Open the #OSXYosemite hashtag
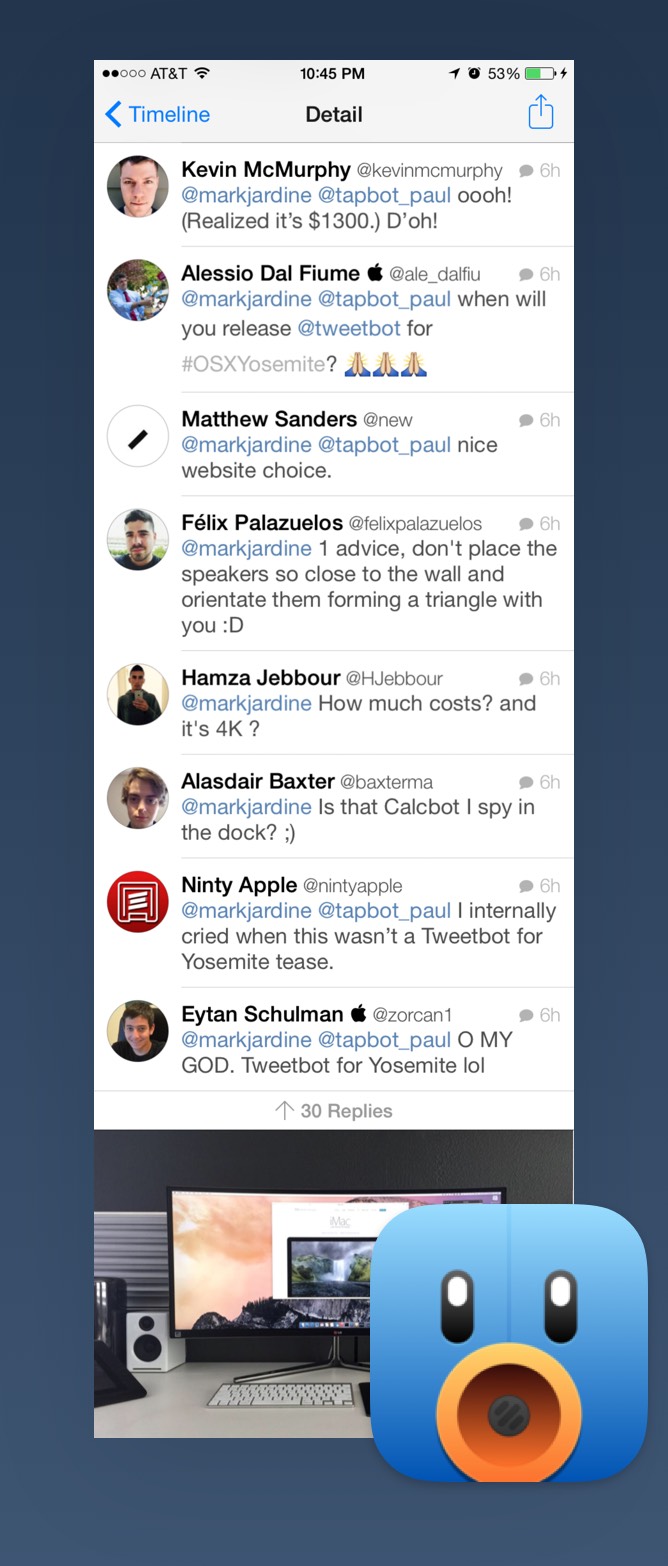The width and height of the screenshot is (668, 1566). [253, 364]
